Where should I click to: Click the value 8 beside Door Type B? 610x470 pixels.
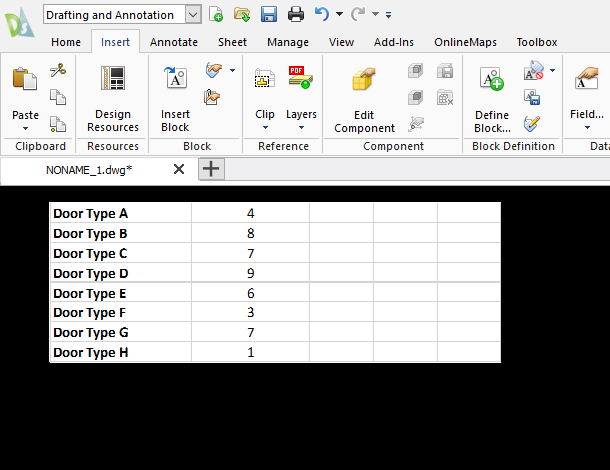pyautogui.click(x=251, y=233)
